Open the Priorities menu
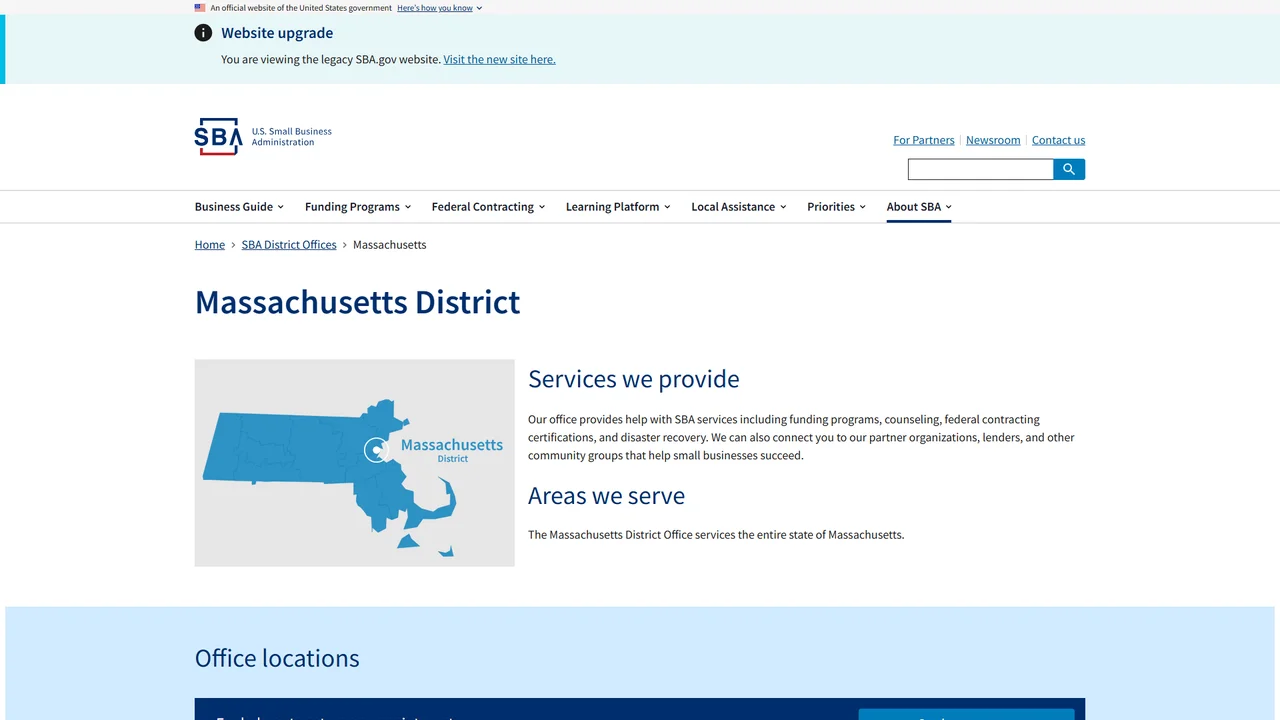This screenshot has width=1280, height=720. coord(836,207)
